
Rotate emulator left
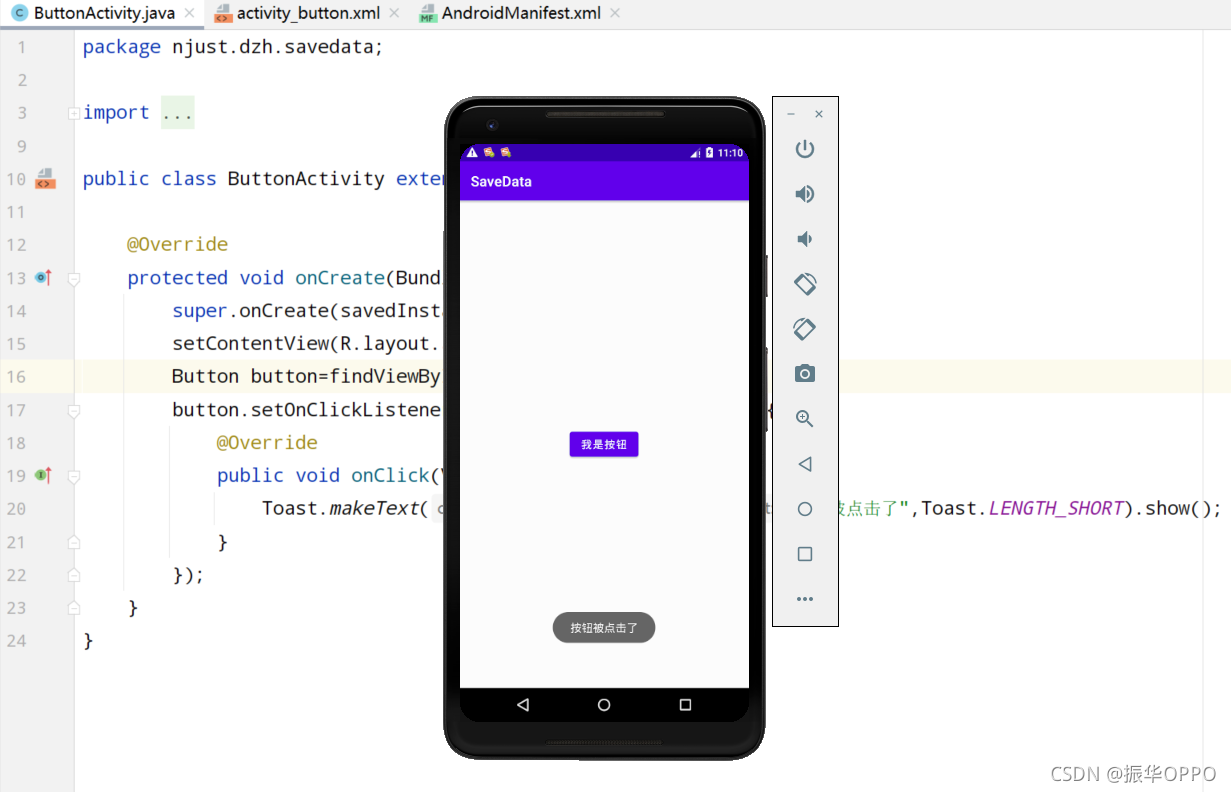(x=805, y=284)
